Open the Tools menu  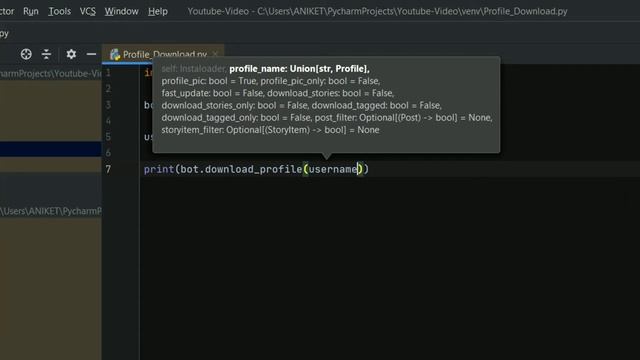60,11
